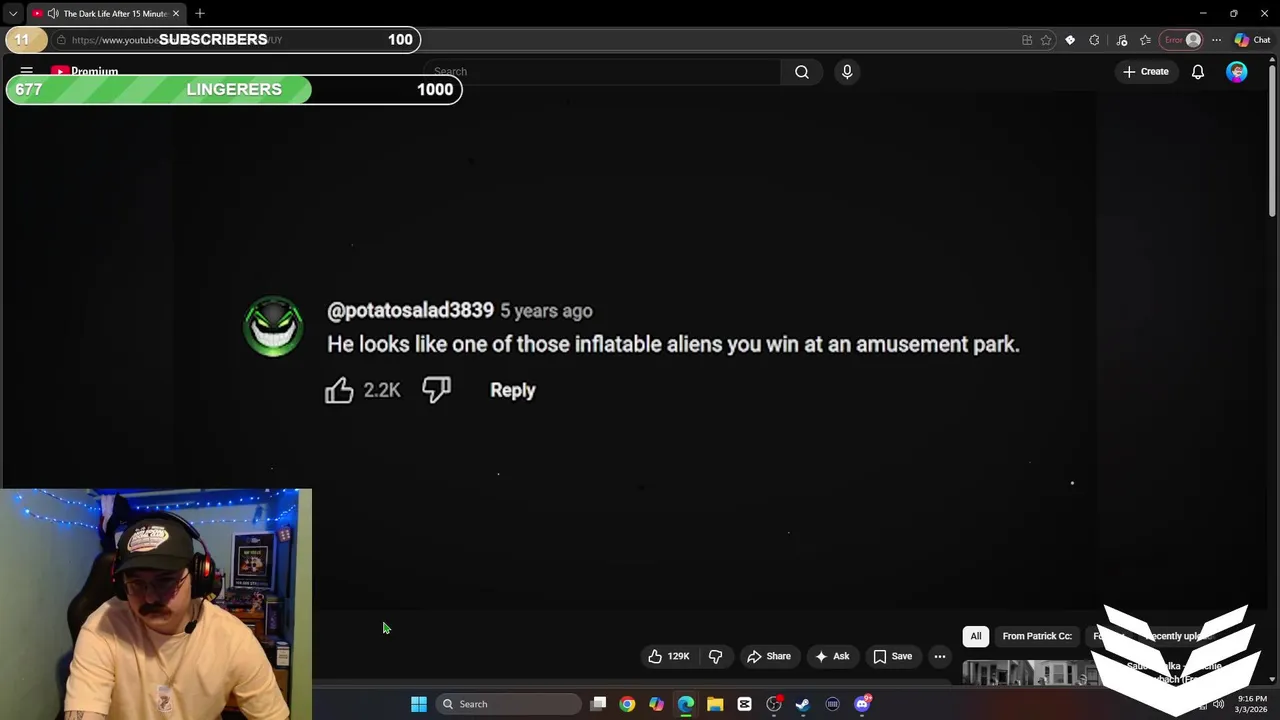Open YouTube notifications bell
The width and height of the screenshot is (1280, 720).
coord(1198,72)
